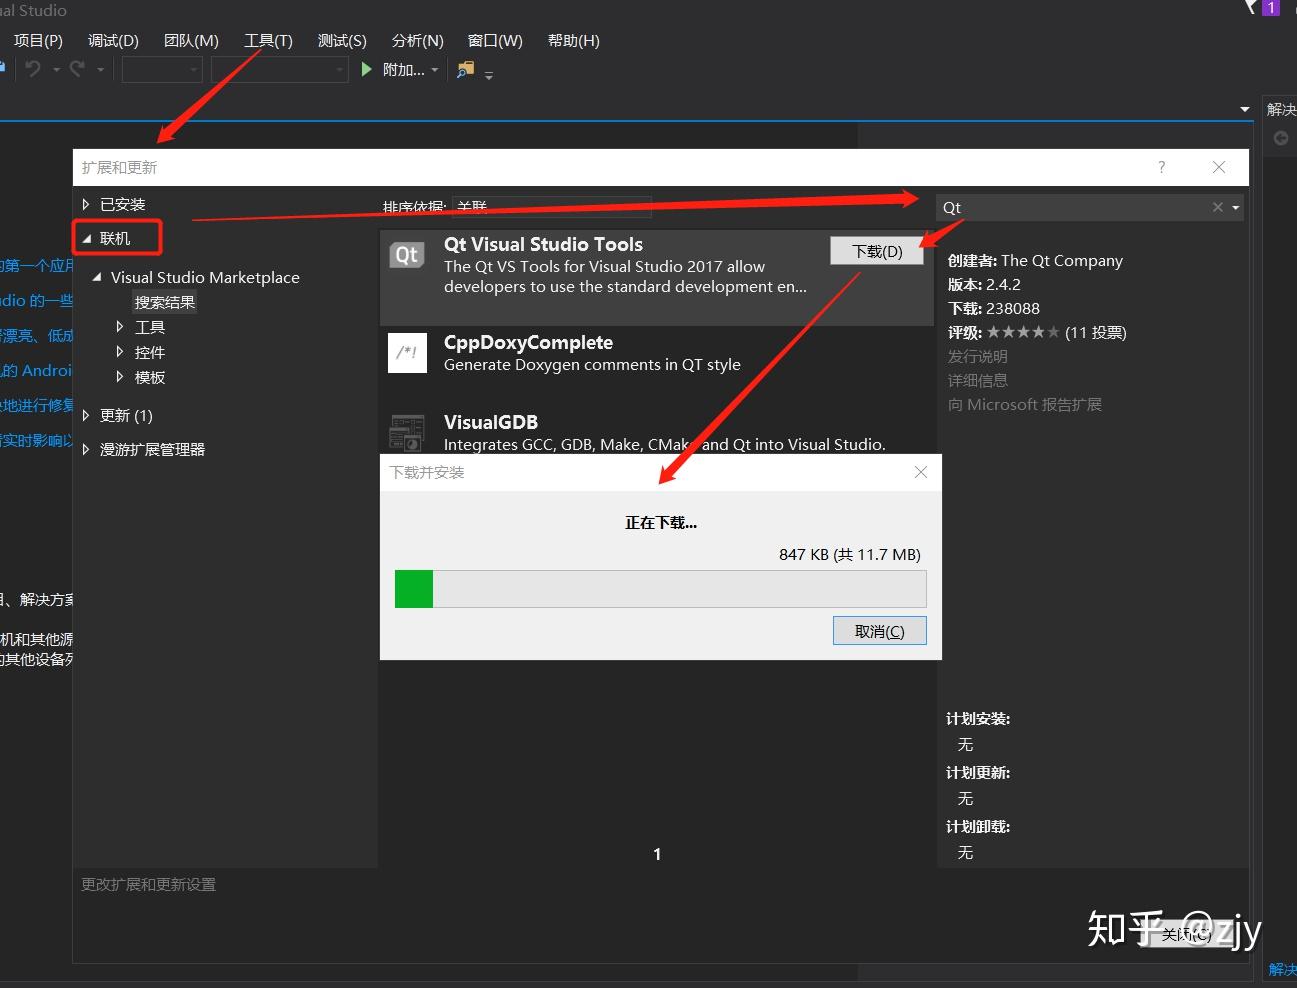1297x988 pixels.
Task: Open the 窗口(W) menu
Action: (495, 41)
